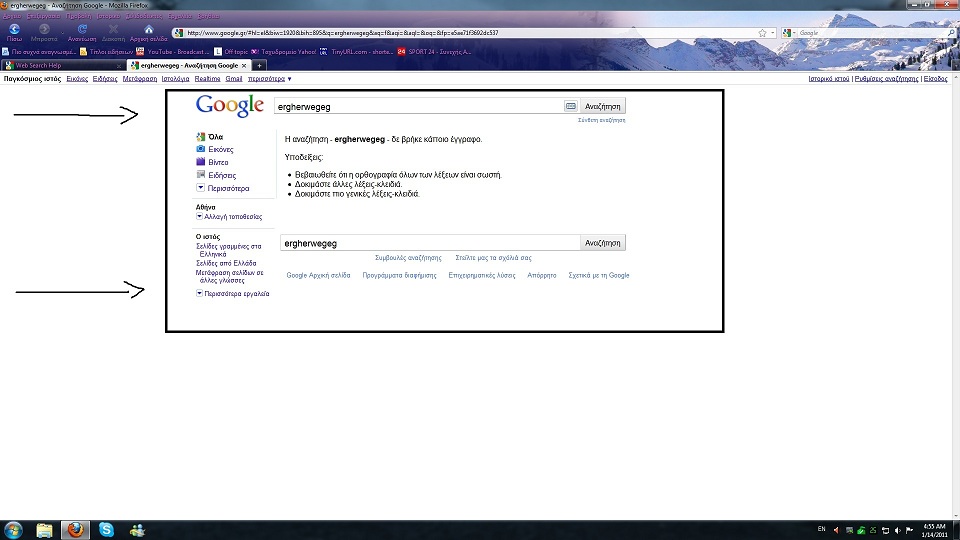Open the Ιστορικό menu

click(x=108, y=17)
